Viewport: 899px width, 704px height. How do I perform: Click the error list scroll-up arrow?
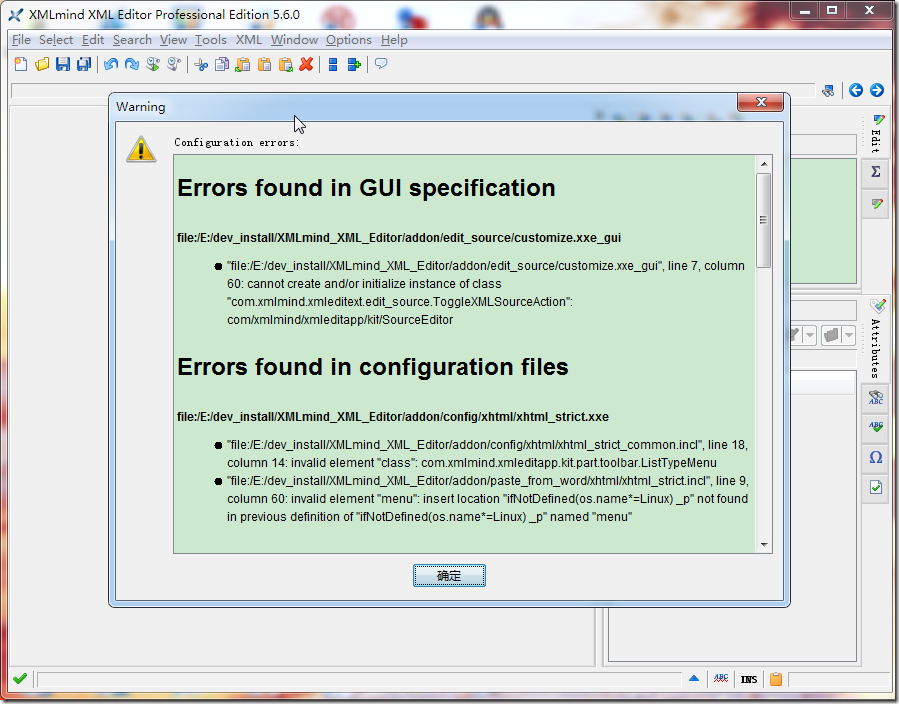[764, 164]
